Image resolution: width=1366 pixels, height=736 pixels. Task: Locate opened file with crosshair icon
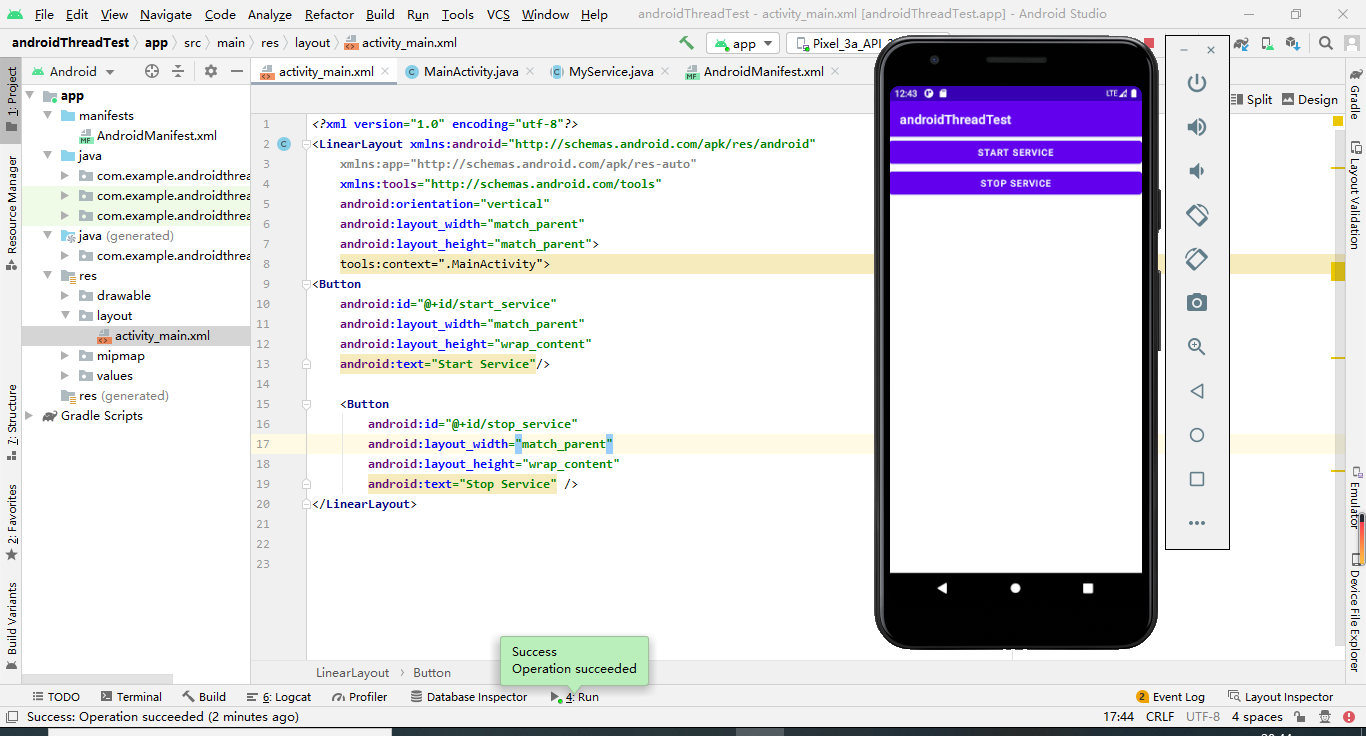point(152,71)
